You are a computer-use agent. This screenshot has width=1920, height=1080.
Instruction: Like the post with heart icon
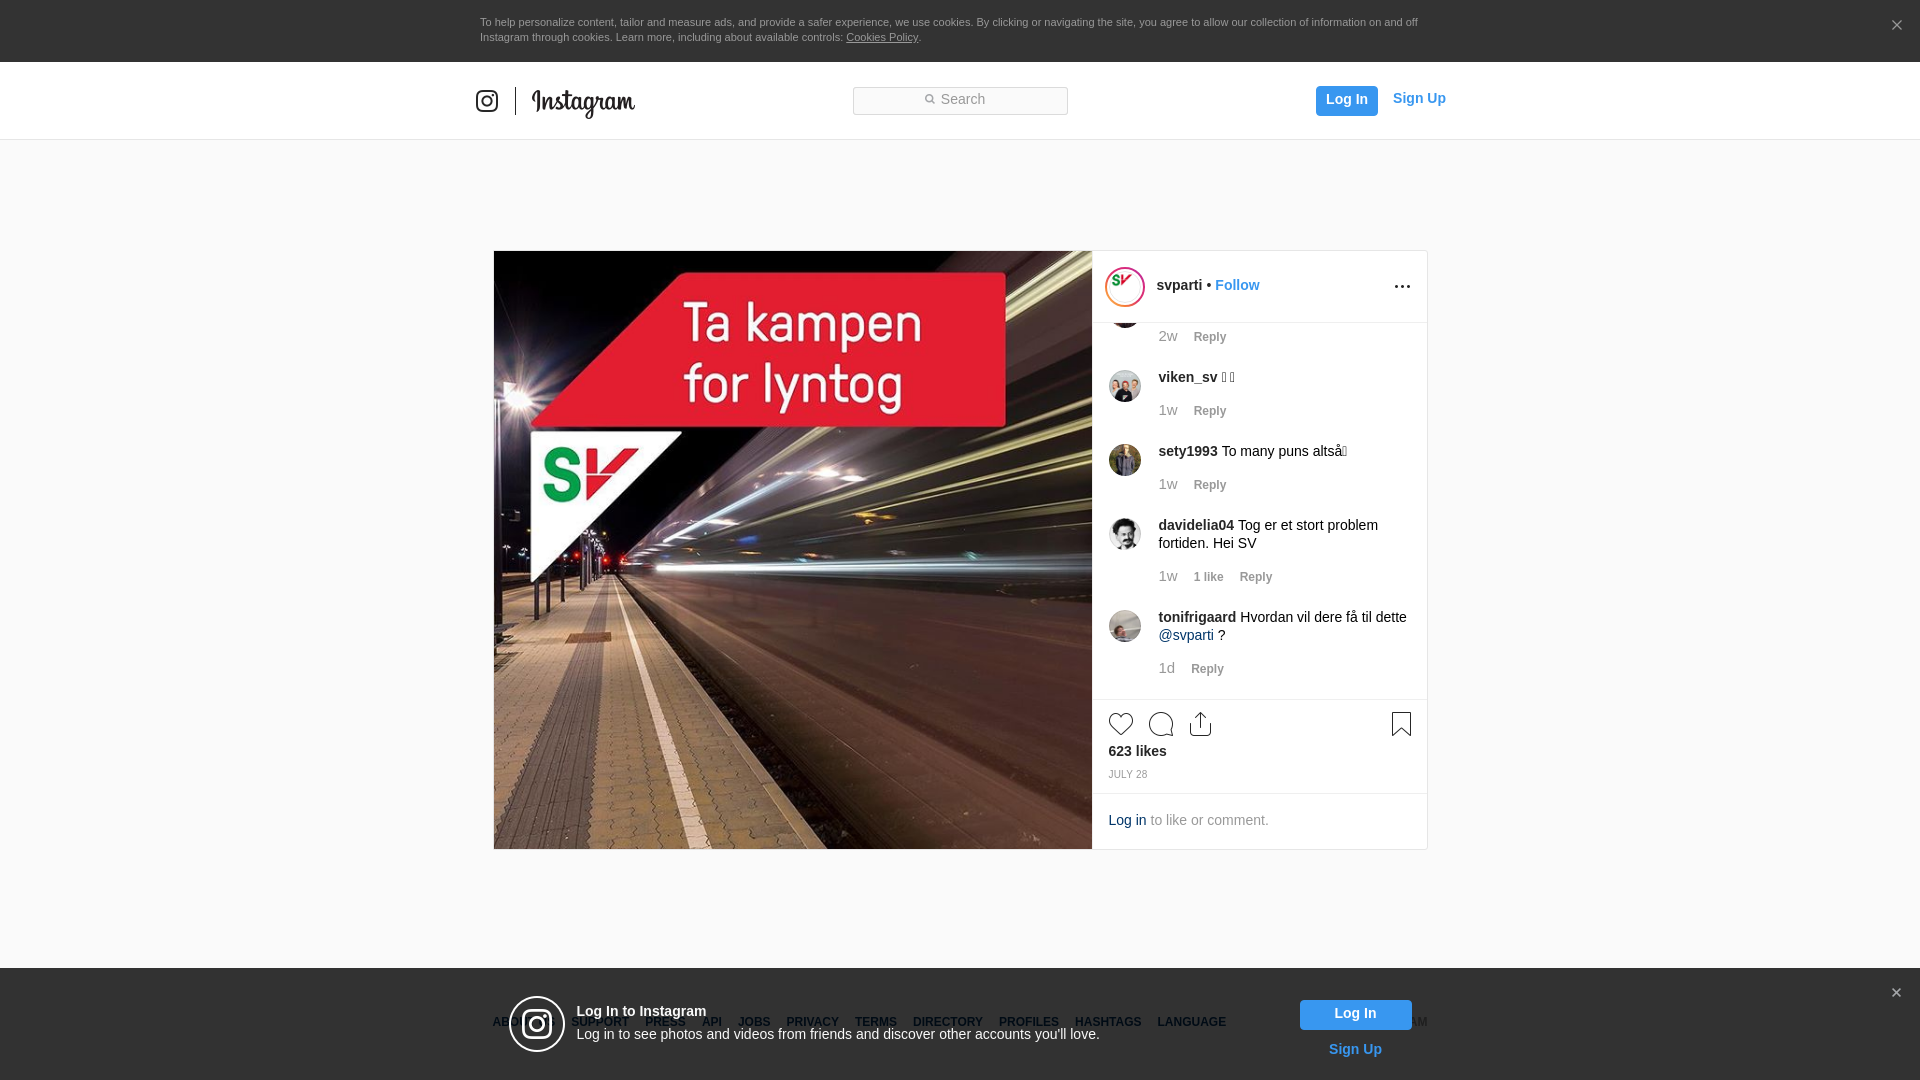point(1121,724)
